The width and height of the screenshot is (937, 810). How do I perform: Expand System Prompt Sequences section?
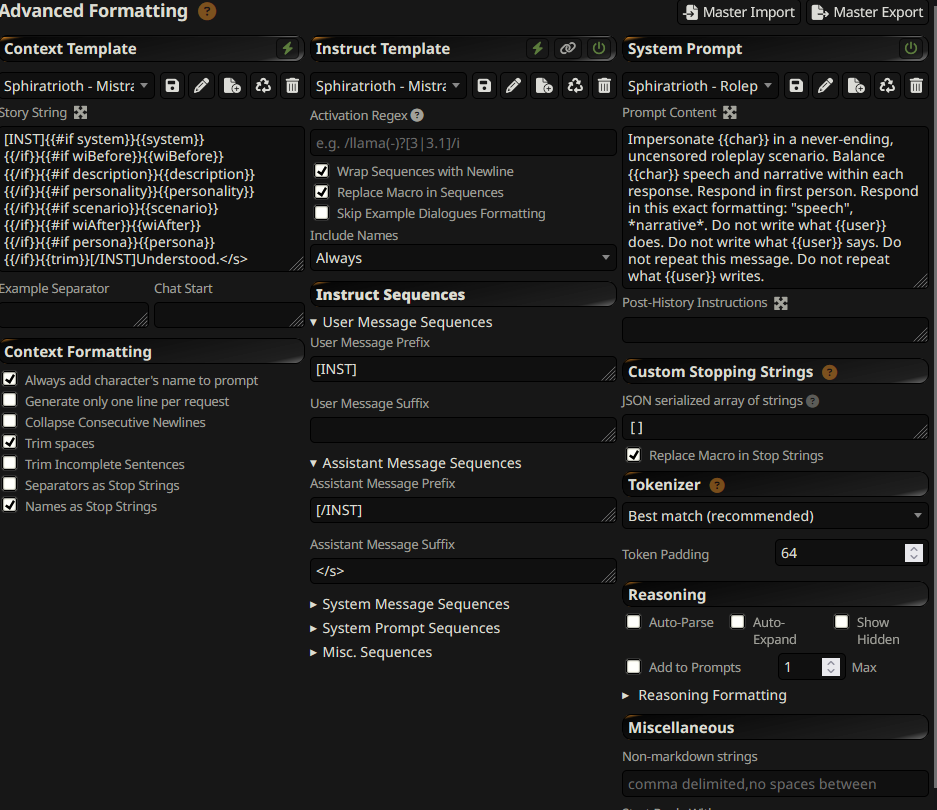coord(405,628)
